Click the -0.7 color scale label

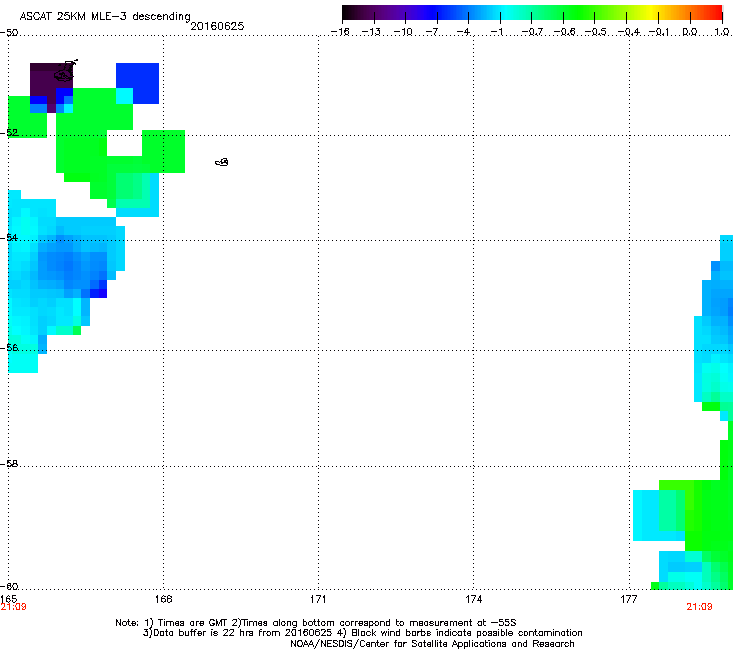click(x=532, y=32)
